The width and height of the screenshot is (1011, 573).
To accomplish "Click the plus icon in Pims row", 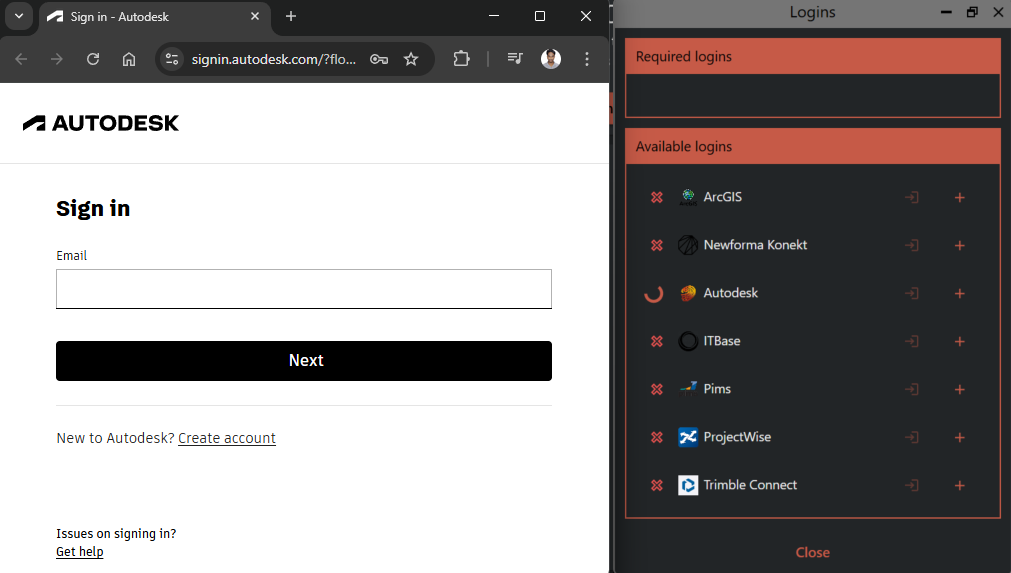I will 959,389.
